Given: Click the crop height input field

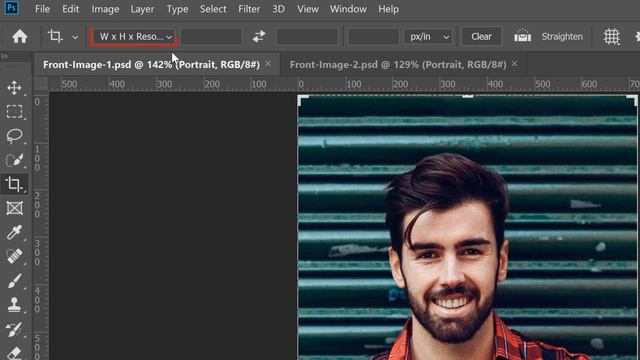Looking at the screenshot, I should click(307, 36).
